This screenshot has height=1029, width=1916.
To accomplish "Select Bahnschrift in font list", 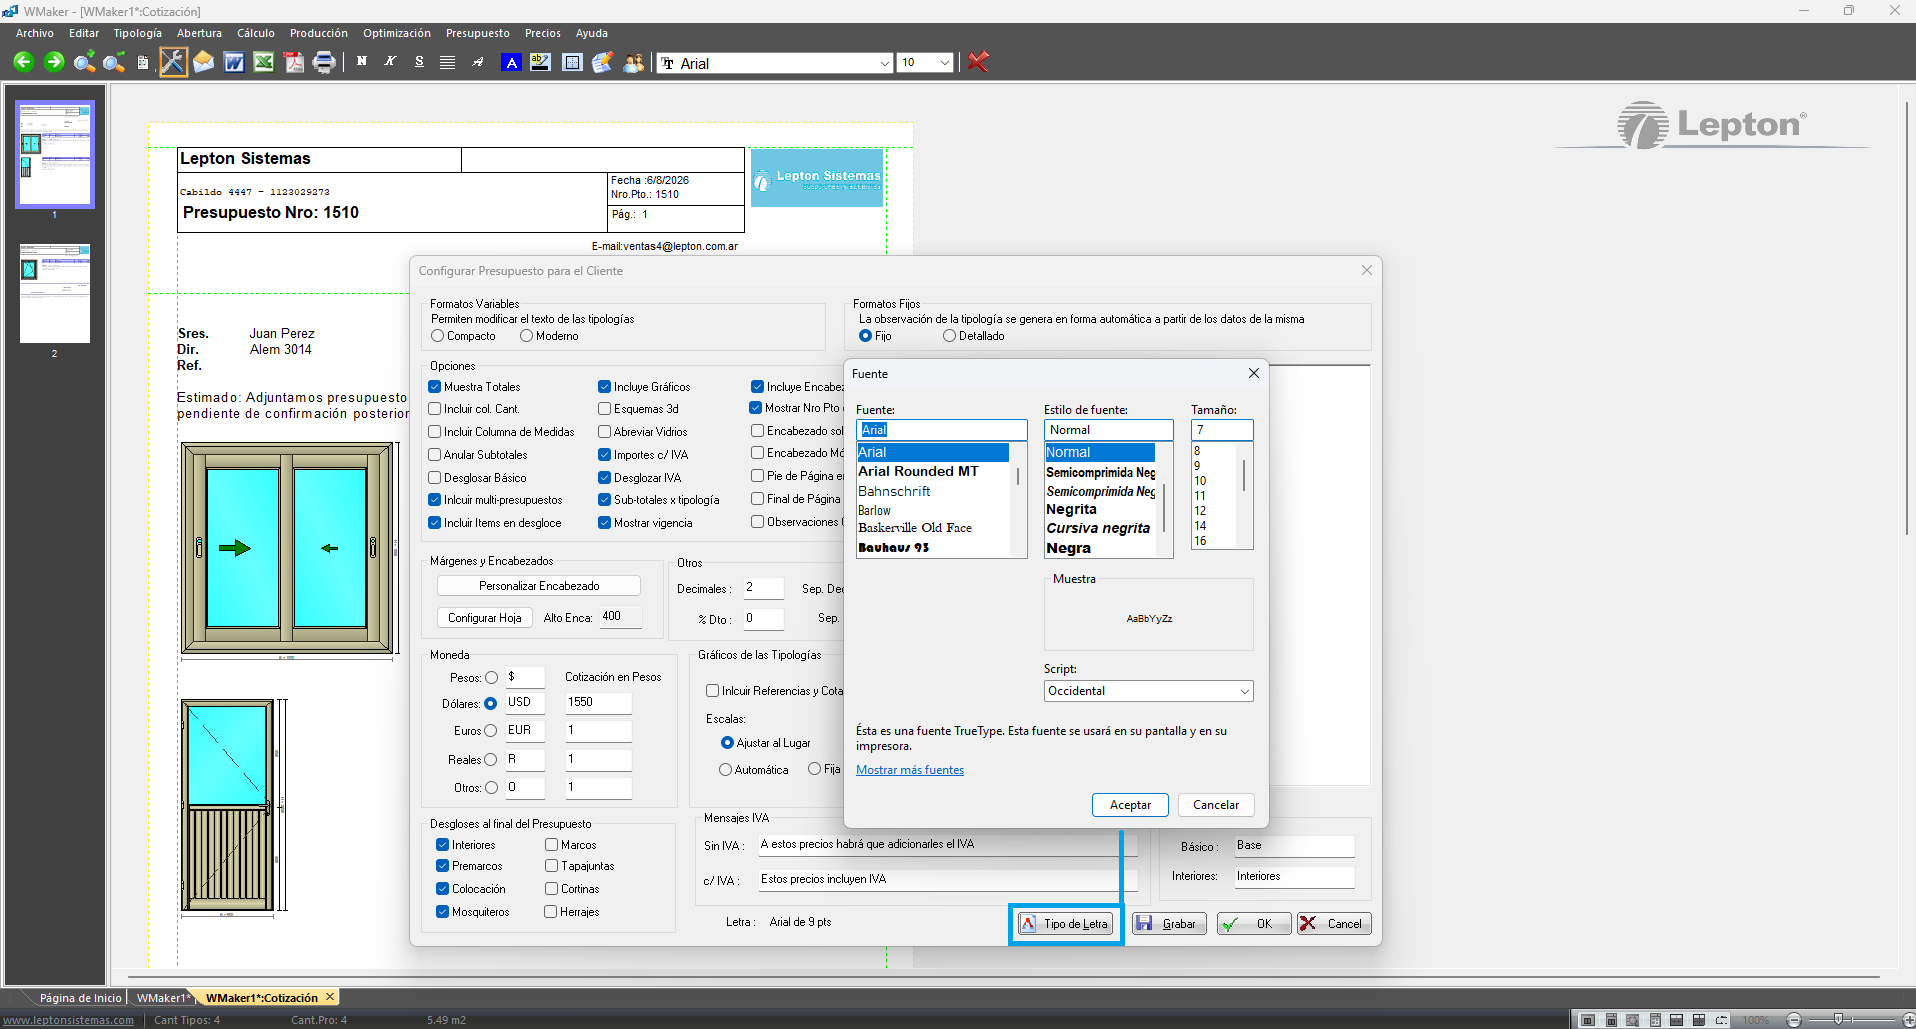I will (x=895, y=491).
